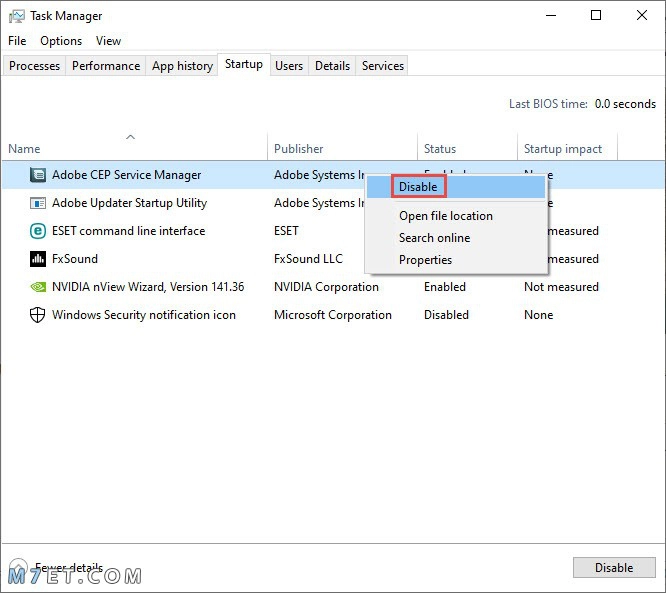The height and width of the screenshot is (593, 666).
Task: Select the ESET command line interface row
Action: pos(333,231)
